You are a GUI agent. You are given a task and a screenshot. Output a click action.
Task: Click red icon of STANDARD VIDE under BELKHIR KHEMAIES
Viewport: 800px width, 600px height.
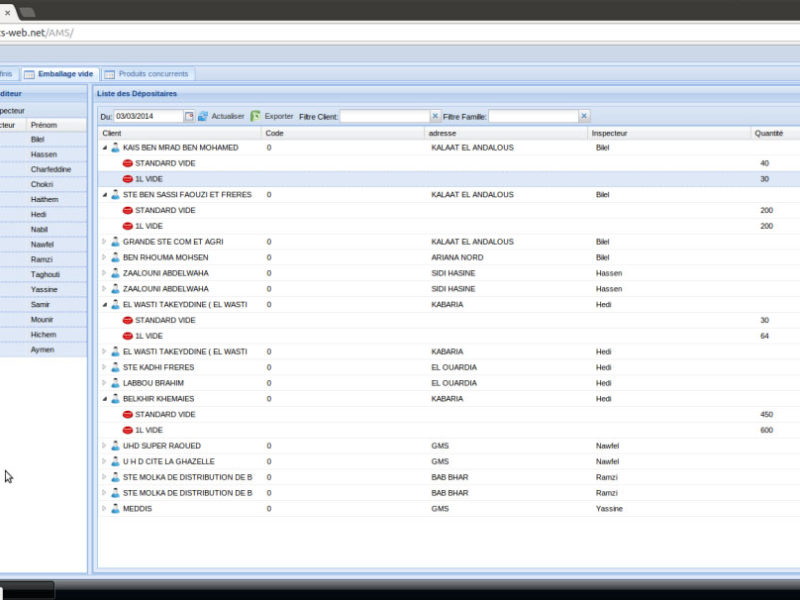click(127, 414)
